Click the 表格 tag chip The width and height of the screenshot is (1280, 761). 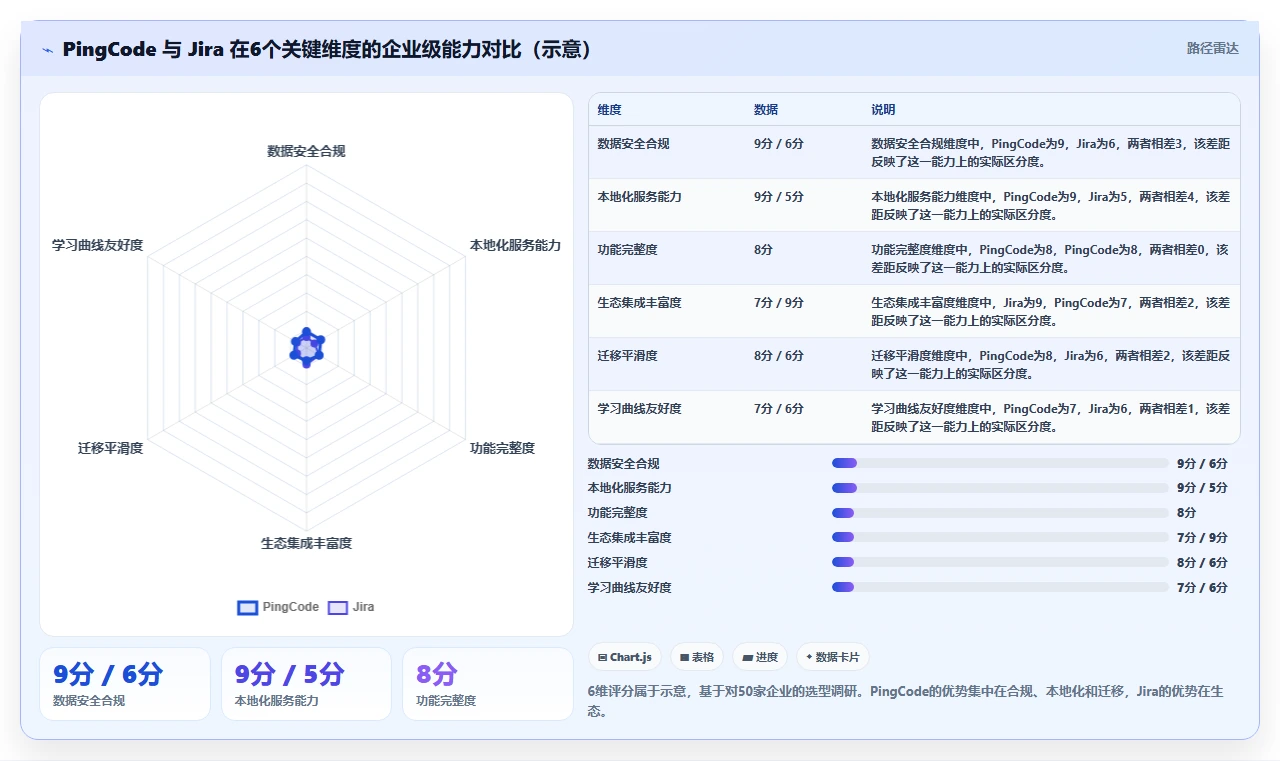[697, 657]
